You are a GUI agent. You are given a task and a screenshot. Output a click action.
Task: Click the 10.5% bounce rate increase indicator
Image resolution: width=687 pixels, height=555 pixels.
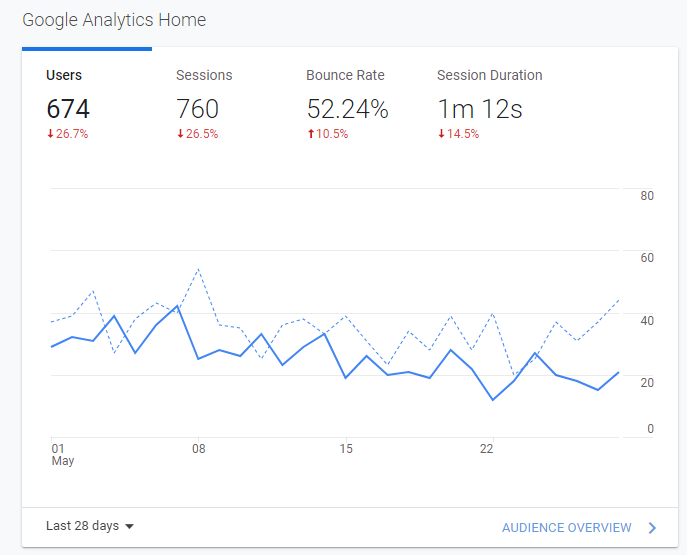(328, 134)
